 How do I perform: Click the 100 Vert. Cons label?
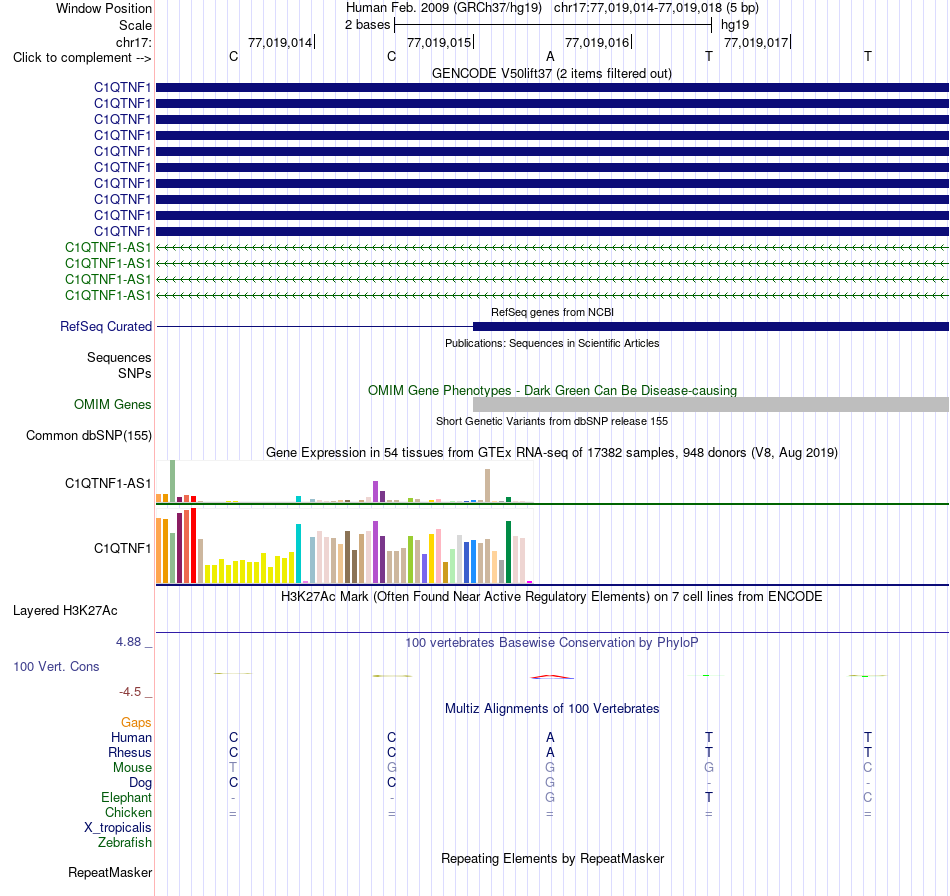coord(56,666)
